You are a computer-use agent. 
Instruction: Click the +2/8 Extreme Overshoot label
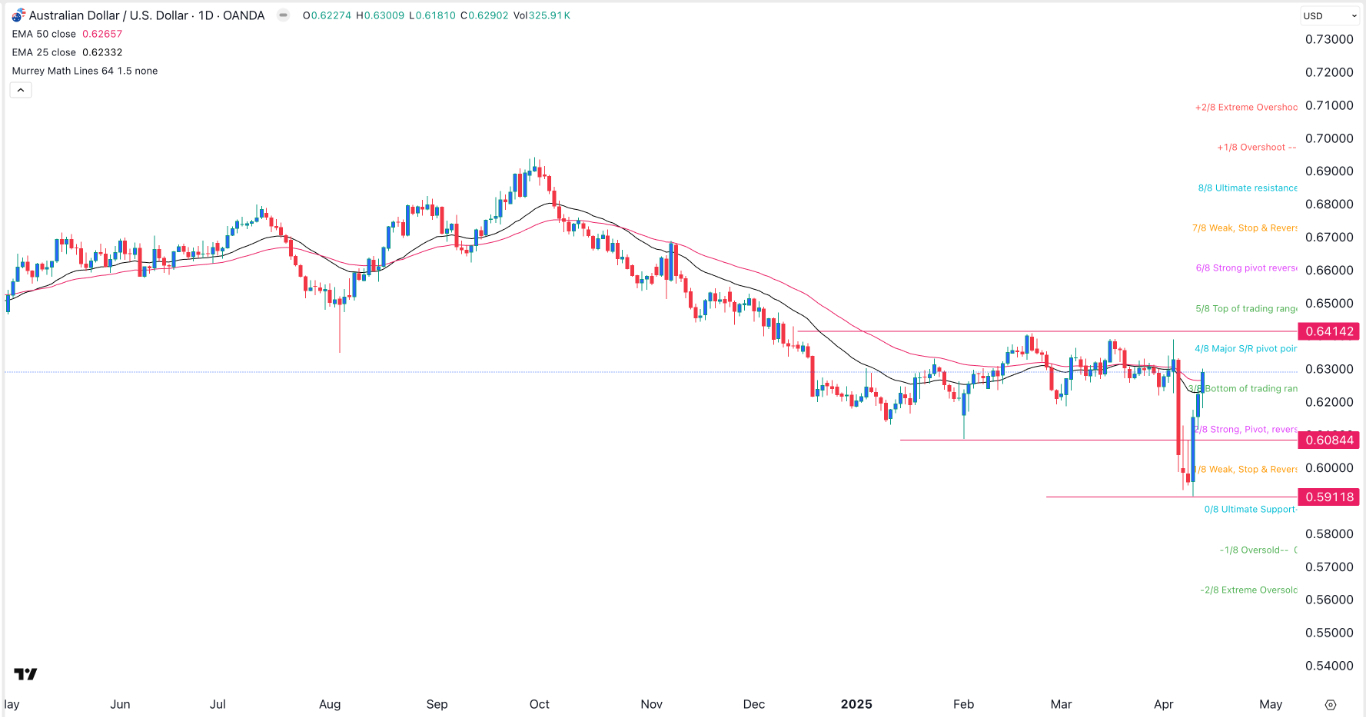pos(1245,107)
